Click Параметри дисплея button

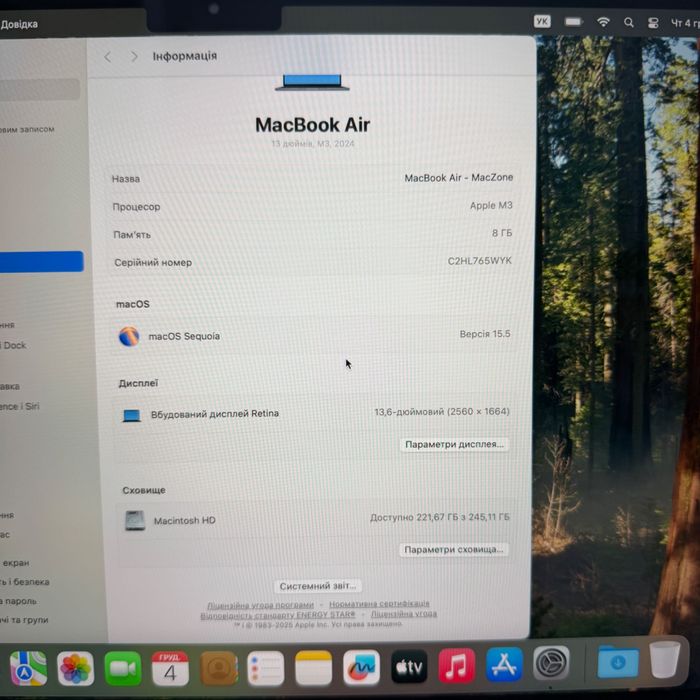pos(454,444)
